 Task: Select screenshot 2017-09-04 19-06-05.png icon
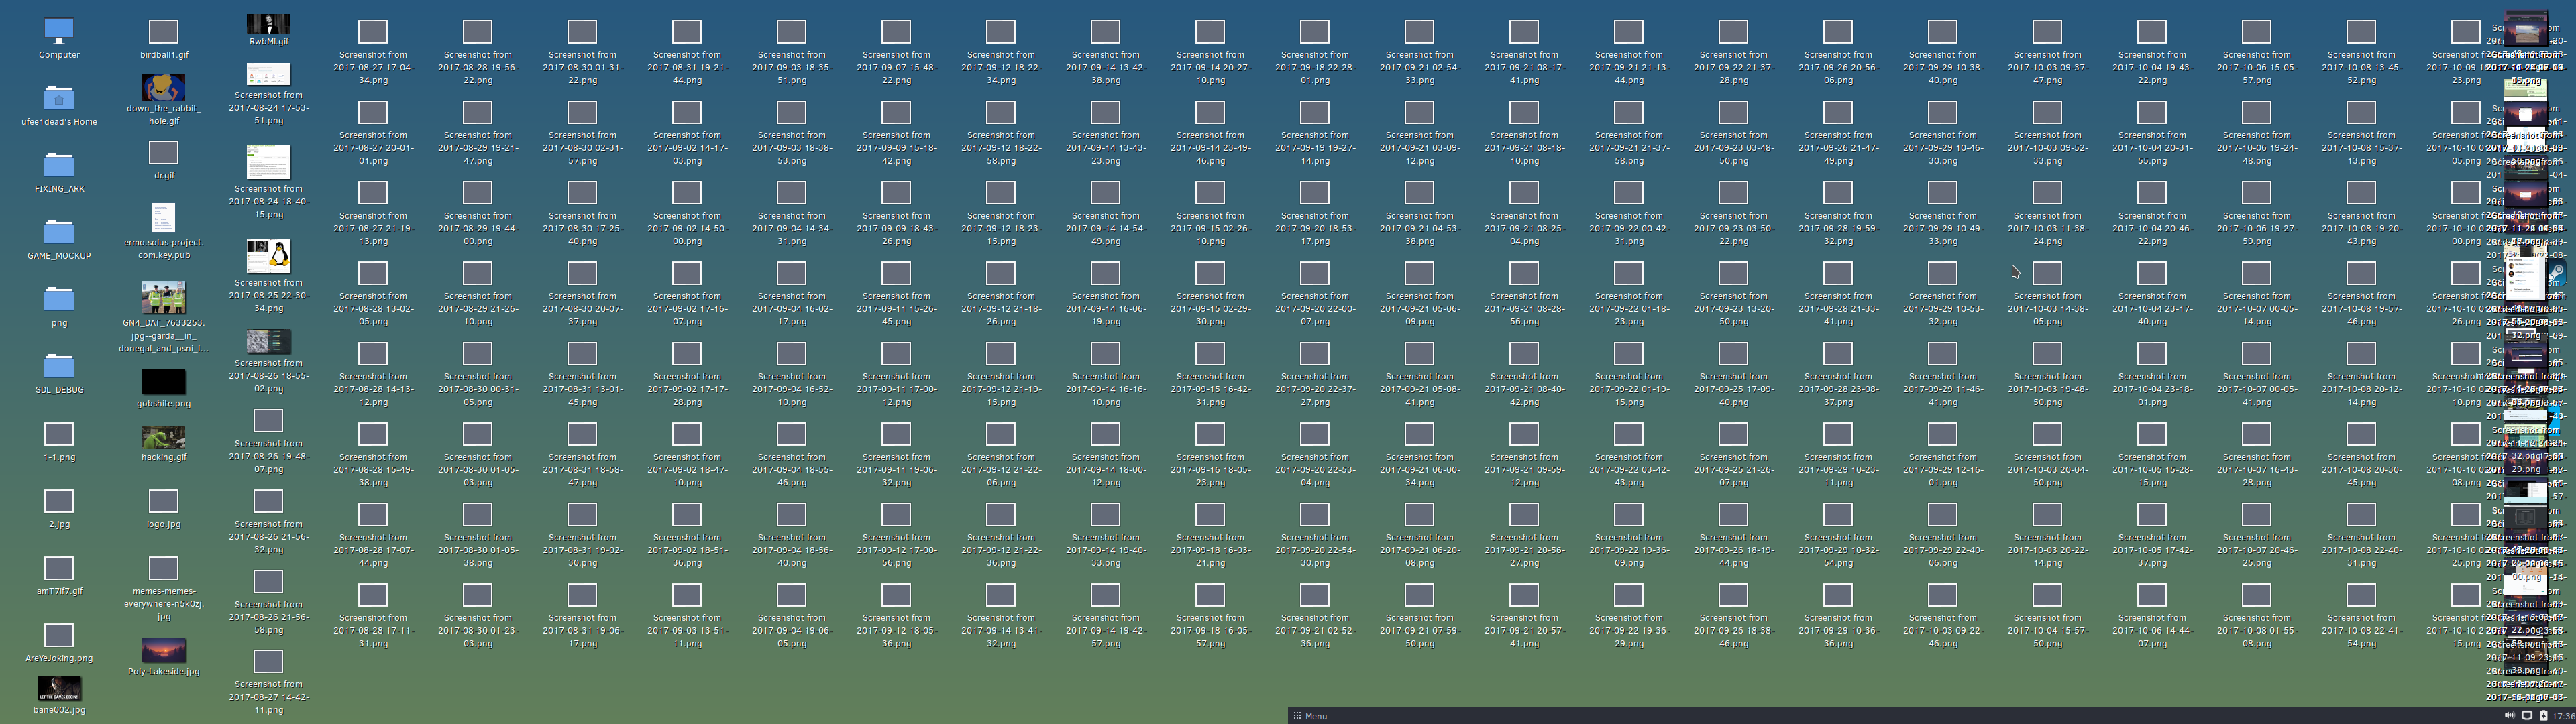[792, 595]
